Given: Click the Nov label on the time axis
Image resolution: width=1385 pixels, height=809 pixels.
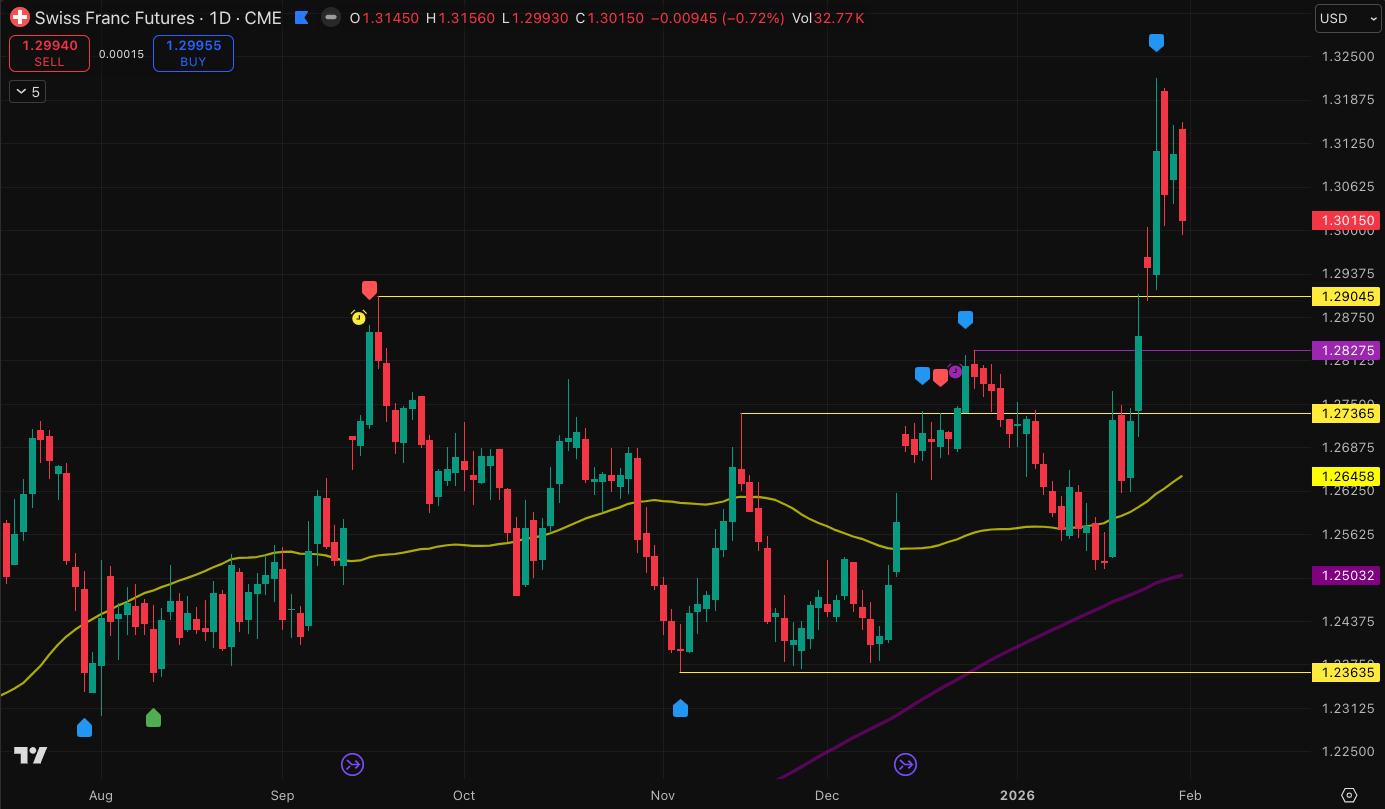Looking at the screenshot, I should coord(663,796).
